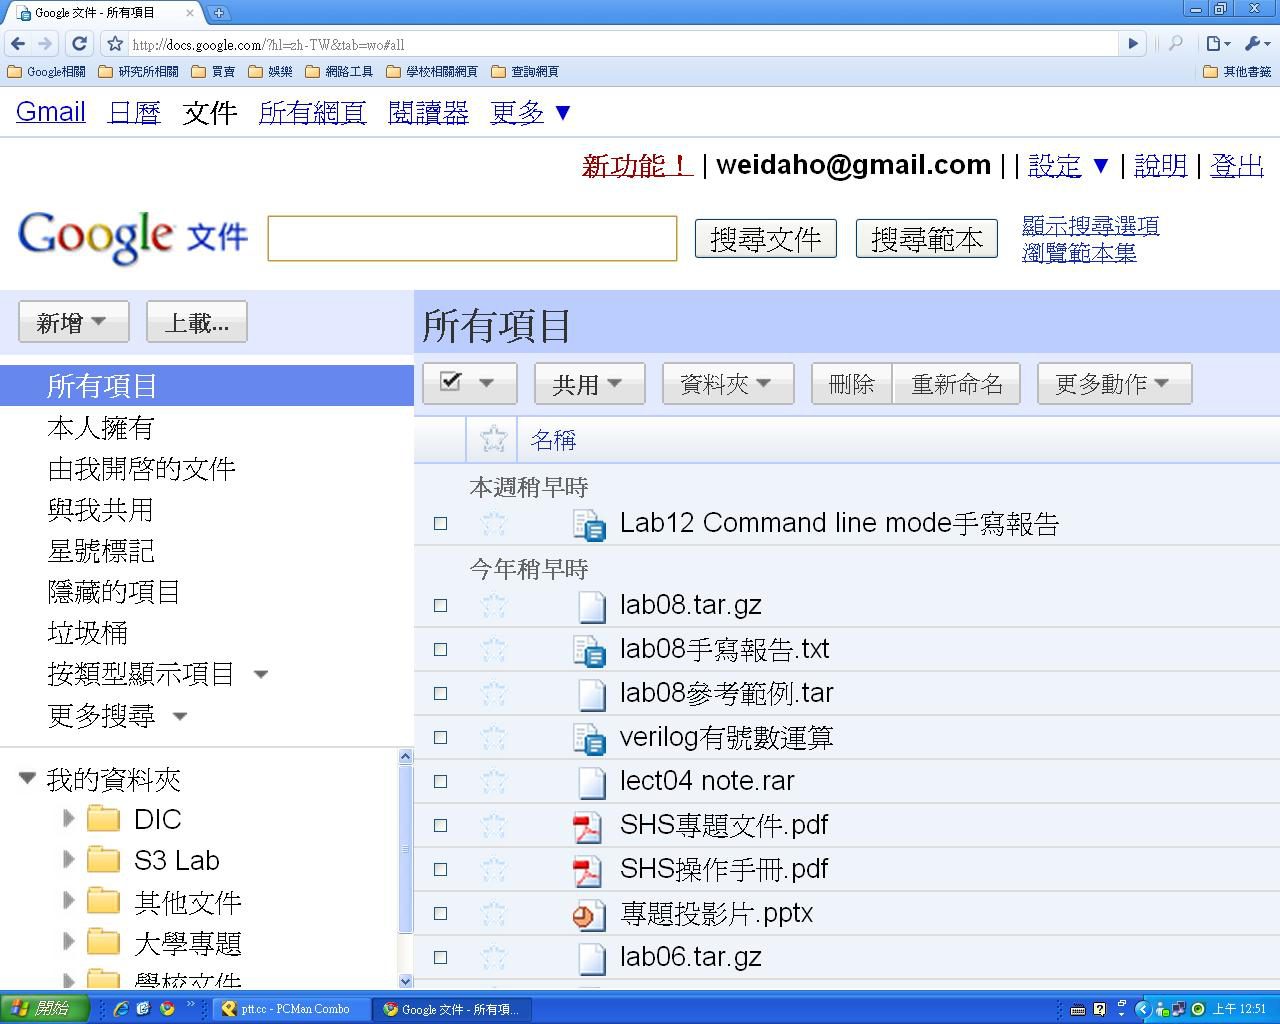Image resolution: width=1280 pixels, height=1024 pixels.
Task: Click the 其他文件 folder icon
Action: tap(103, 902)
